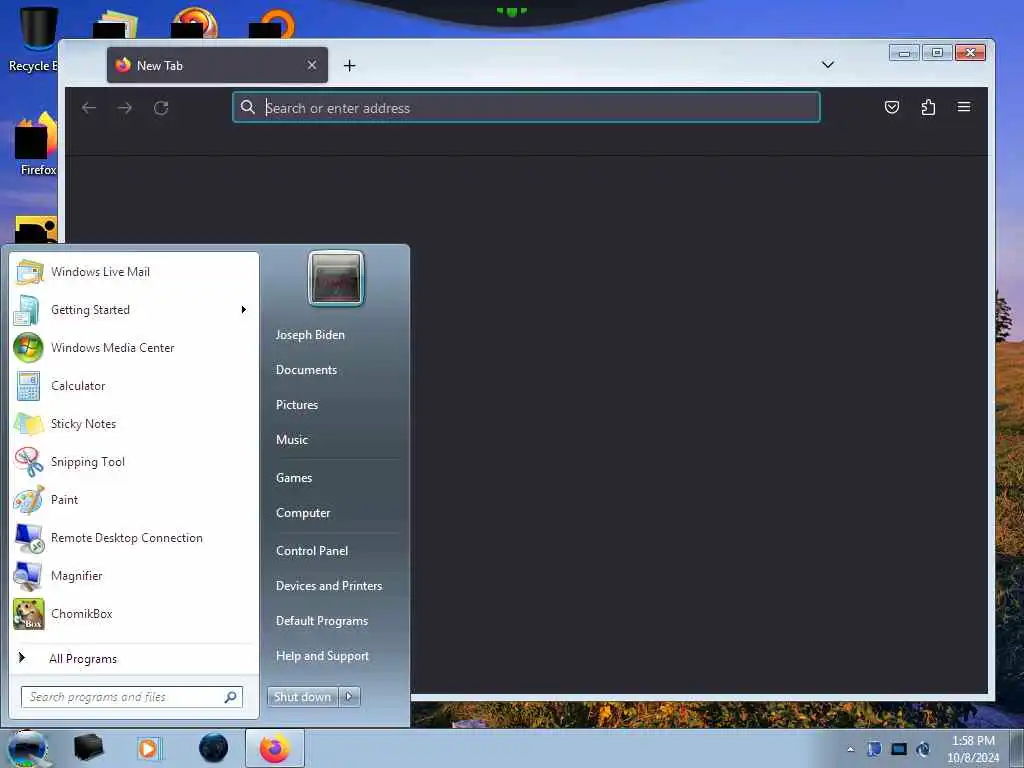Open shut down options arrow
Viewport: 1024px width, 768px height.
[x=349, y=697]
